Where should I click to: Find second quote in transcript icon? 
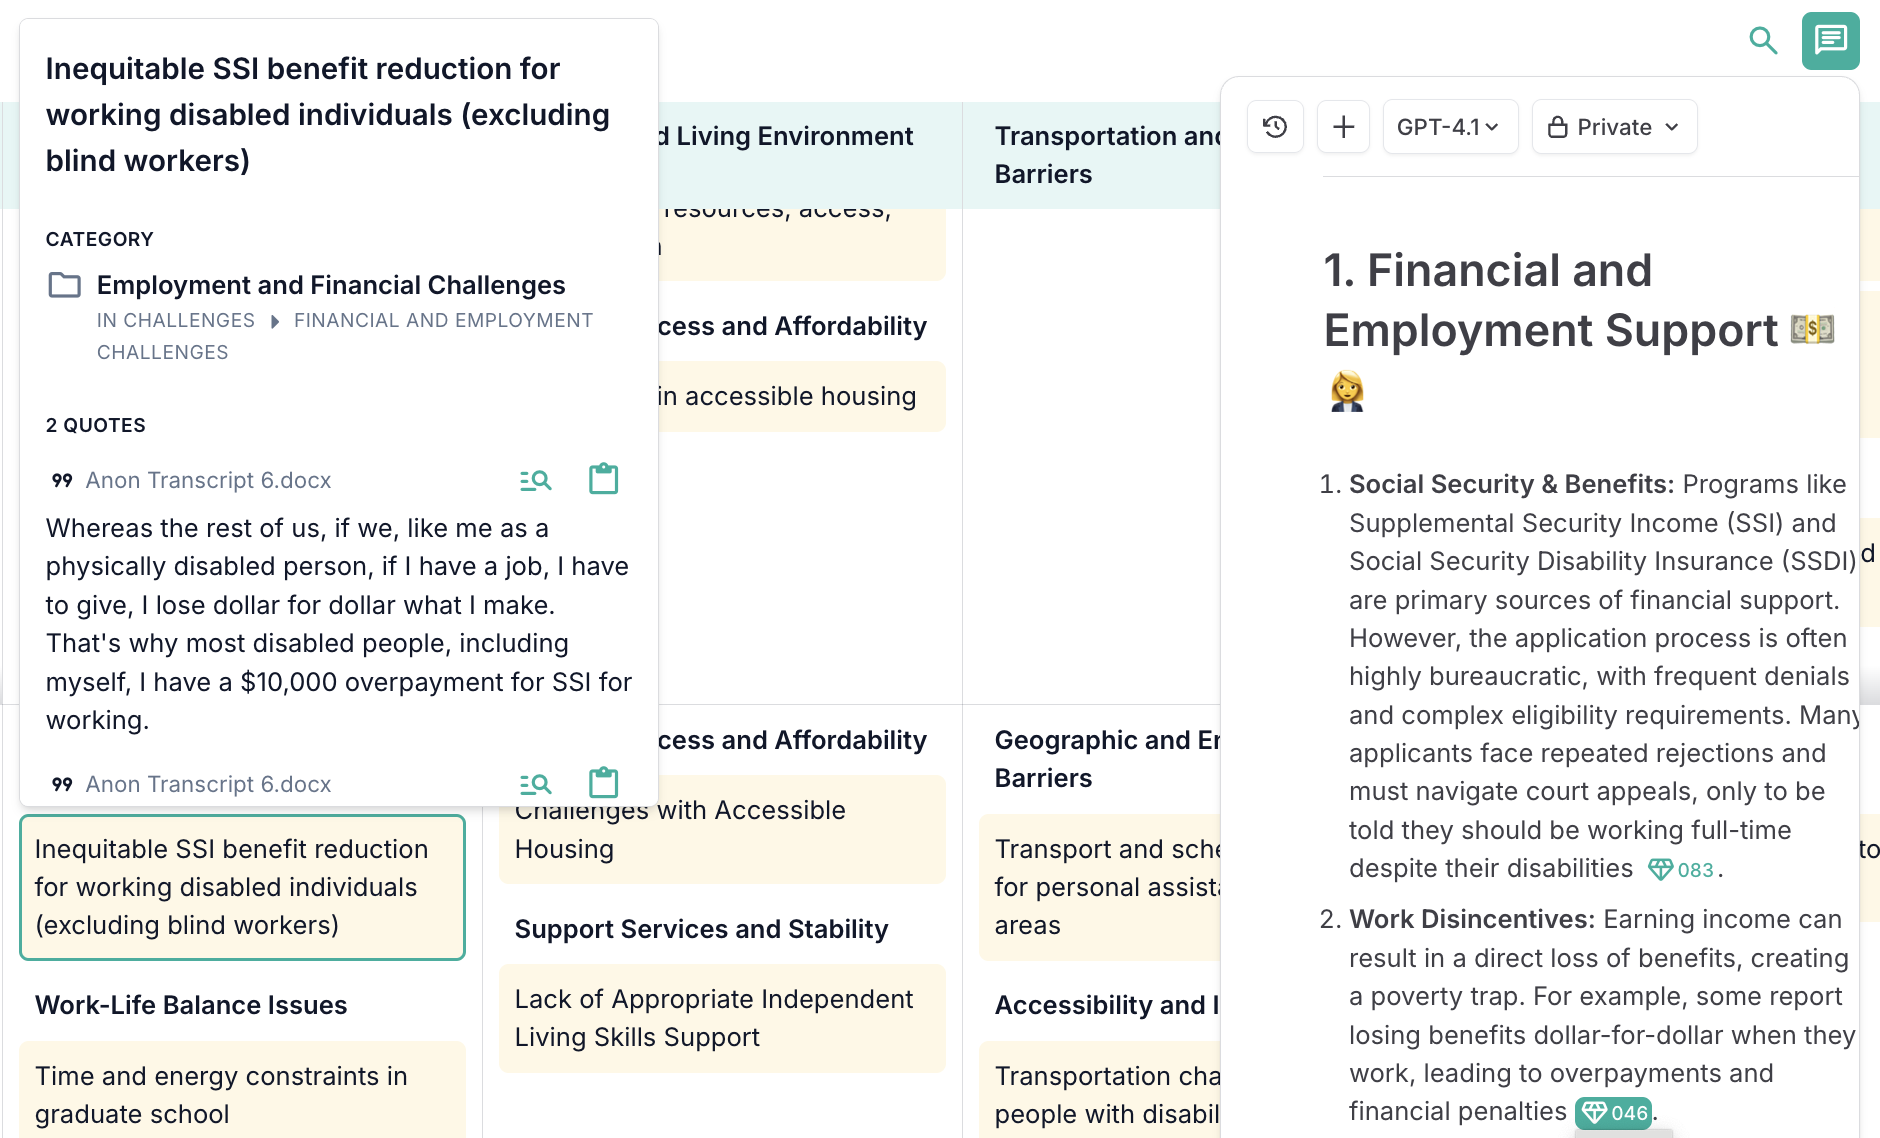[535, 784]
